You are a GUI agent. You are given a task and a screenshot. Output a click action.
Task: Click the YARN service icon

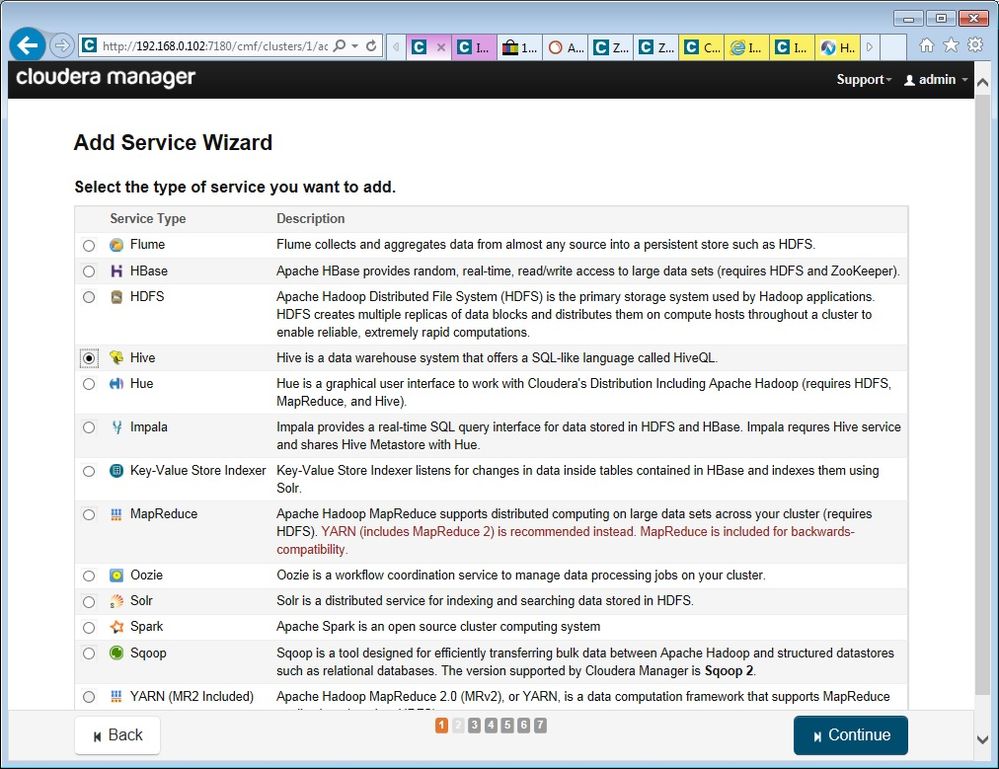pos(116,696)
